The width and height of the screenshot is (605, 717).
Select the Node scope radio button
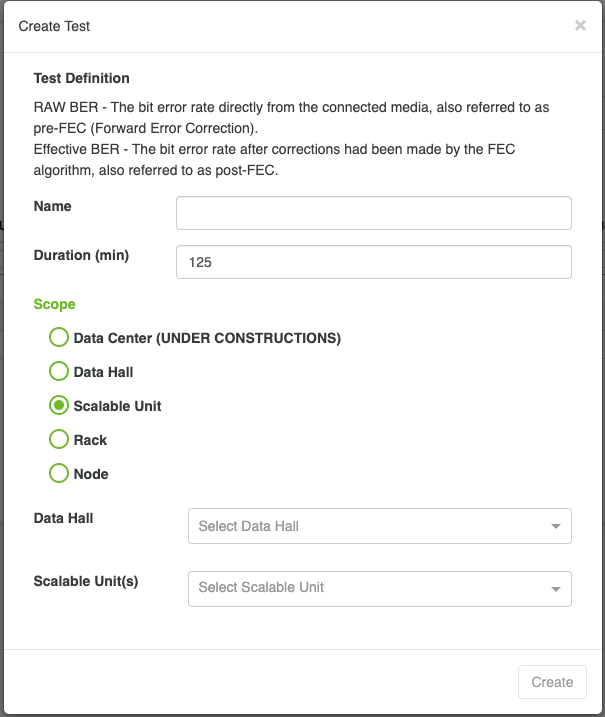[59, 474]
